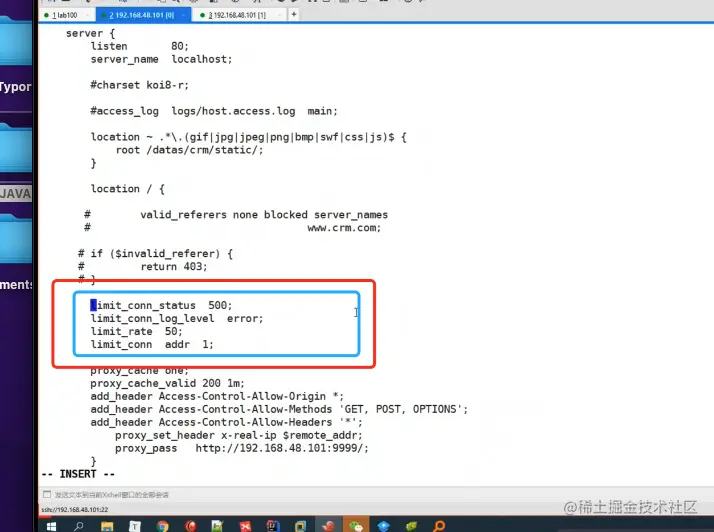The height and width of the screenshot is (532, 714).
Task: Launch Typora from the taskbar
Action: click(x=135, y=527)
